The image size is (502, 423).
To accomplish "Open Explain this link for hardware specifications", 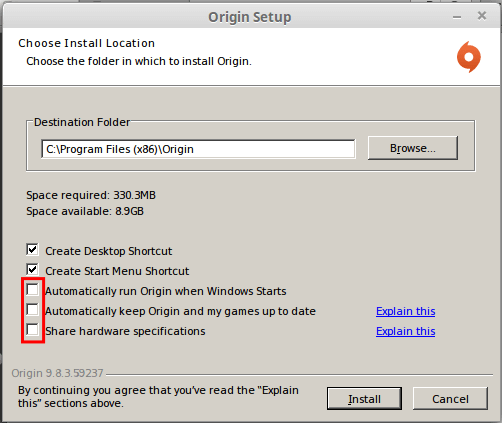I will [406, 331].
